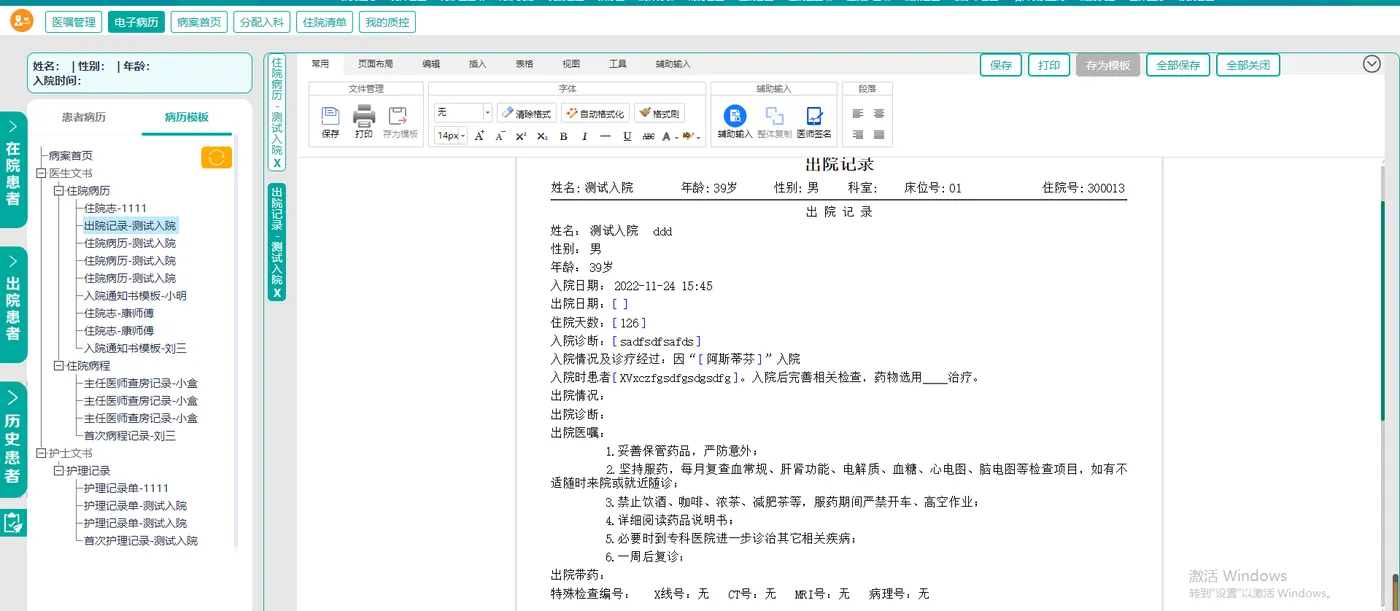Collapse the 住院病程 tree node
The height and width of the screenshot is (611, 1400).
click(58, 365)
